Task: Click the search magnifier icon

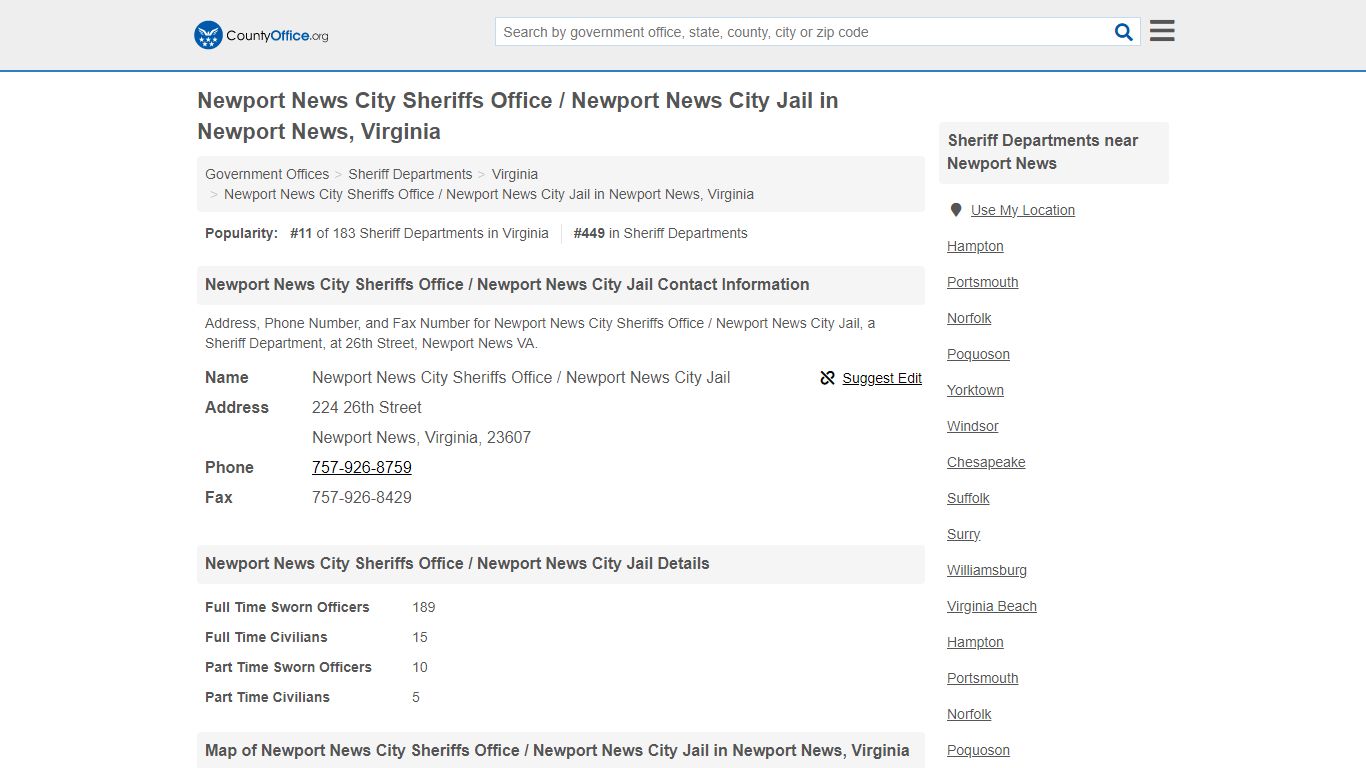Action: click(1124, 32)
